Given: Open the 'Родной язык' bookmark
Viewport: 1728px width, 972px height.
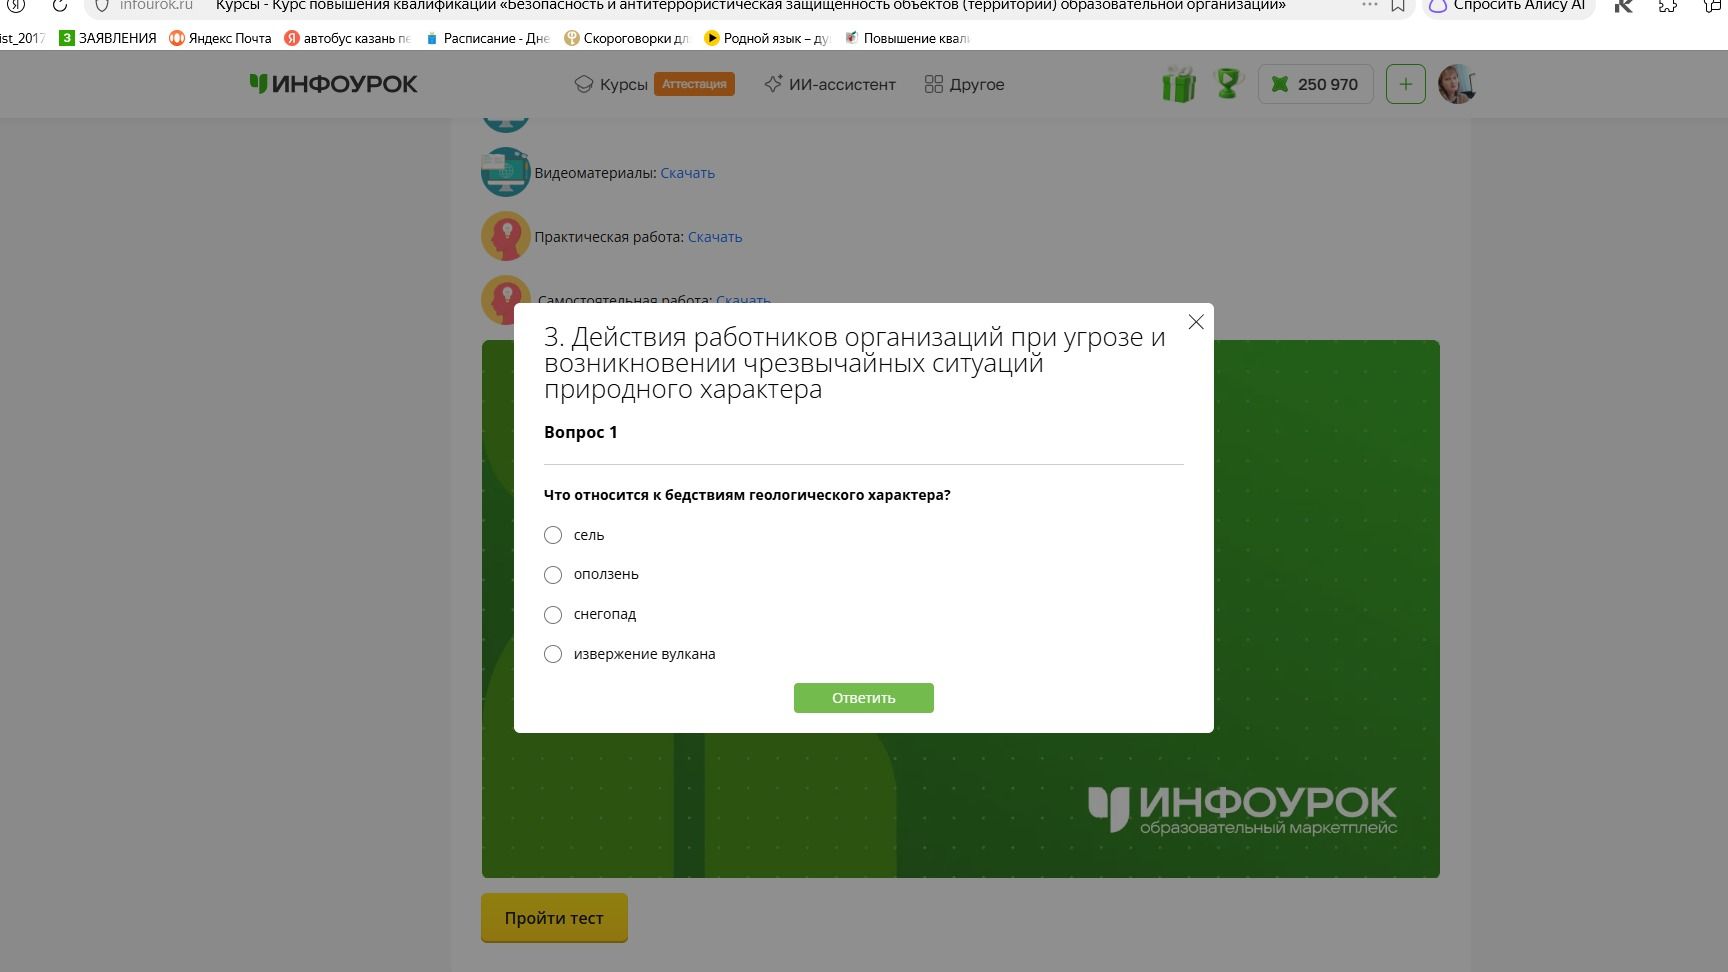Looking at the screenshot, I should tap(767, 38).
